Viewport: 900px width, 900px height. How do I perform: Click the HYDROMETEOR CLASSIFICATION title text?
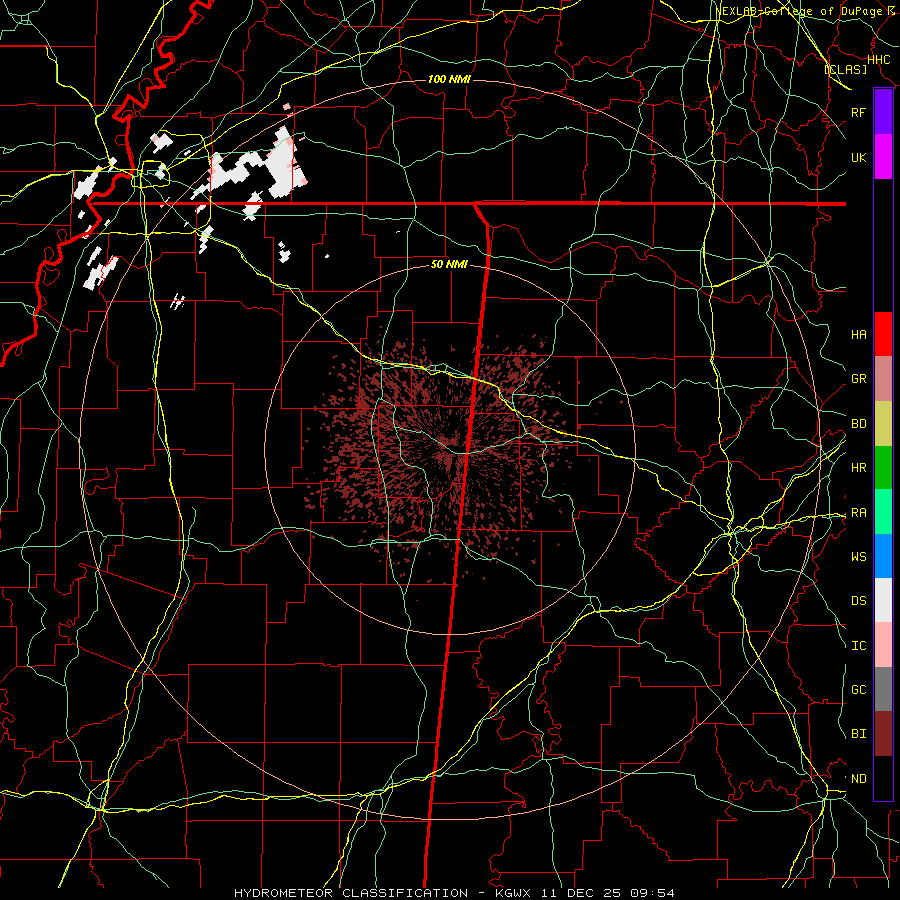coord(351,893)
